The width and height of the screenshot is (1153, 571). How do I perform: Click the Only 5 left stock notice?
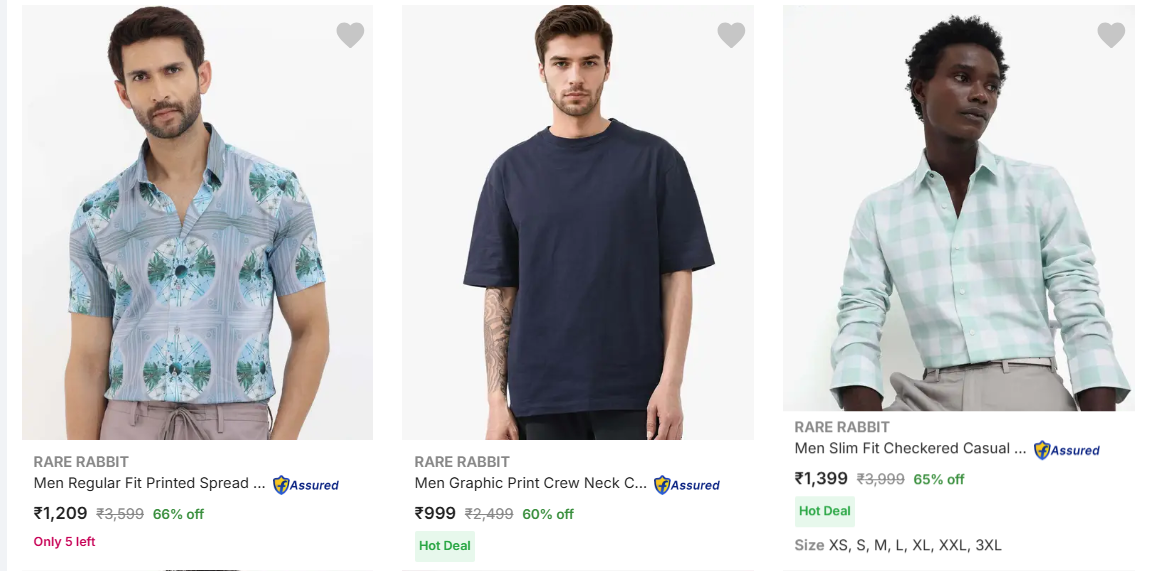click(x=65, y=542)
